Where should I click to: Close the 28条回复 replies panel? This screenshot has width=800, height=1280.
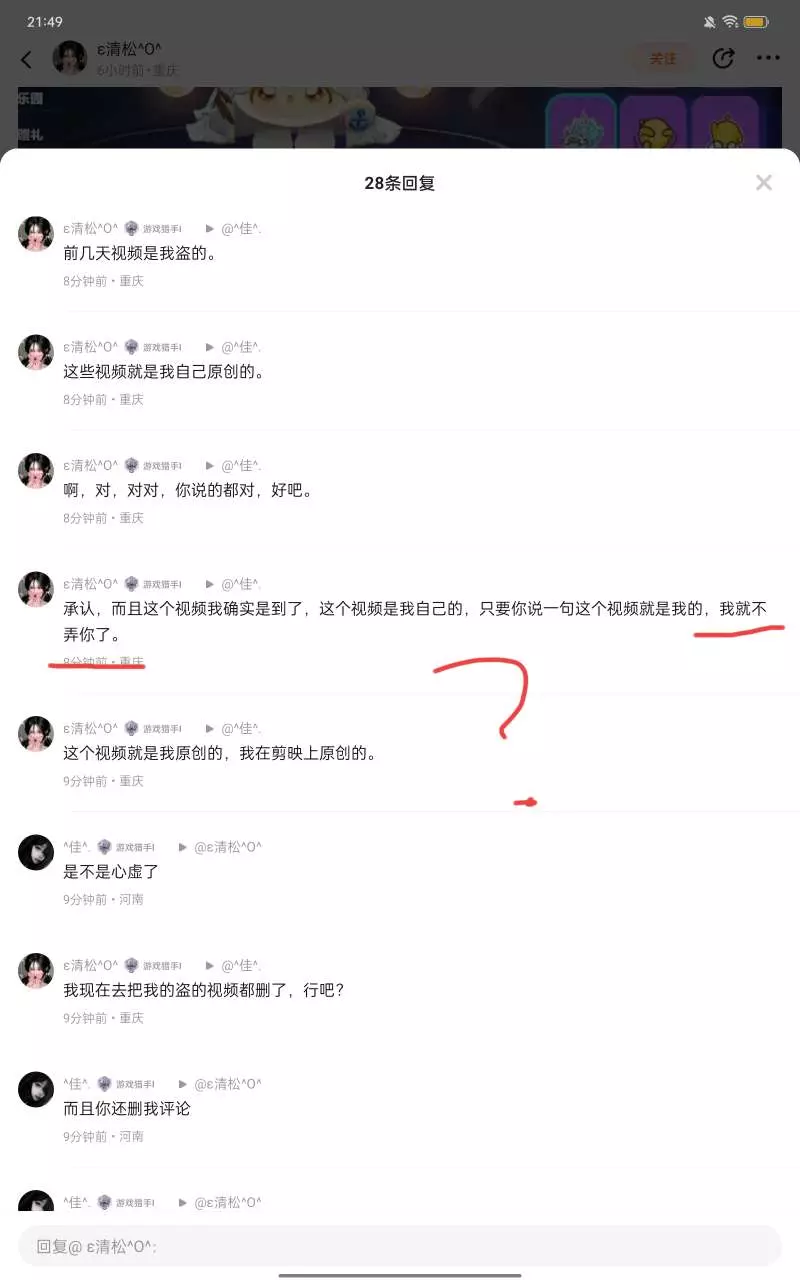[764, 183]
